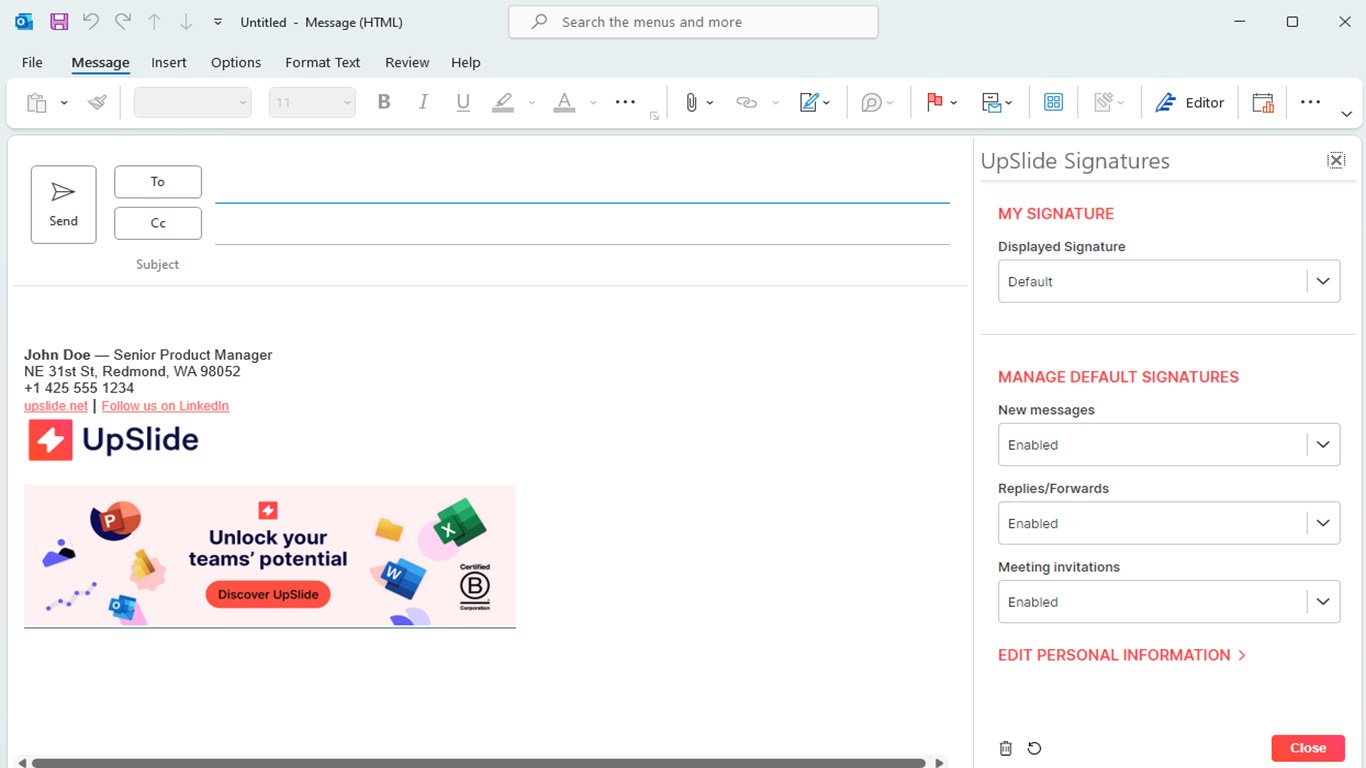1366x768 pixels.
Task: Click the Loop components icon
Action: 871,102
